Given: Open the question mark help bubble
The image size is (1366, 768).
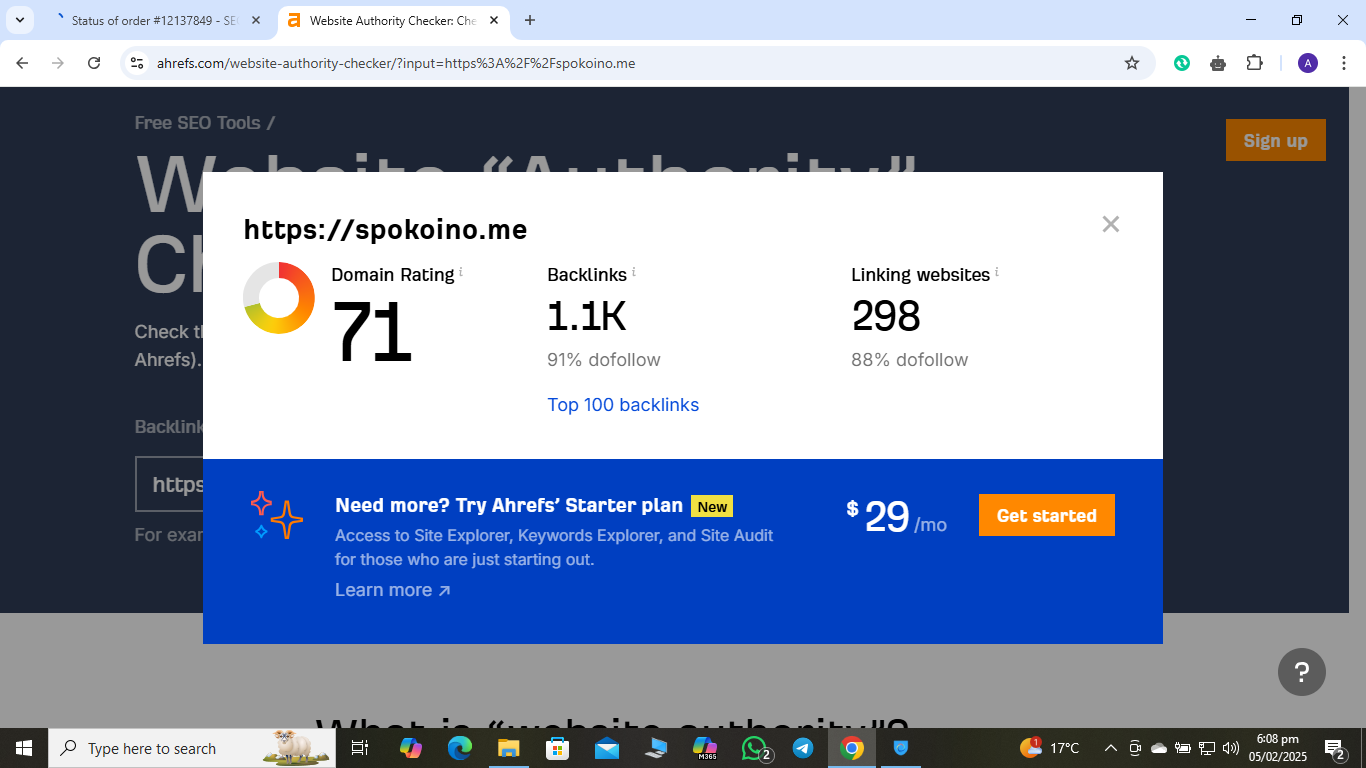Looking at the screenshot, I should coord(1302,672).
